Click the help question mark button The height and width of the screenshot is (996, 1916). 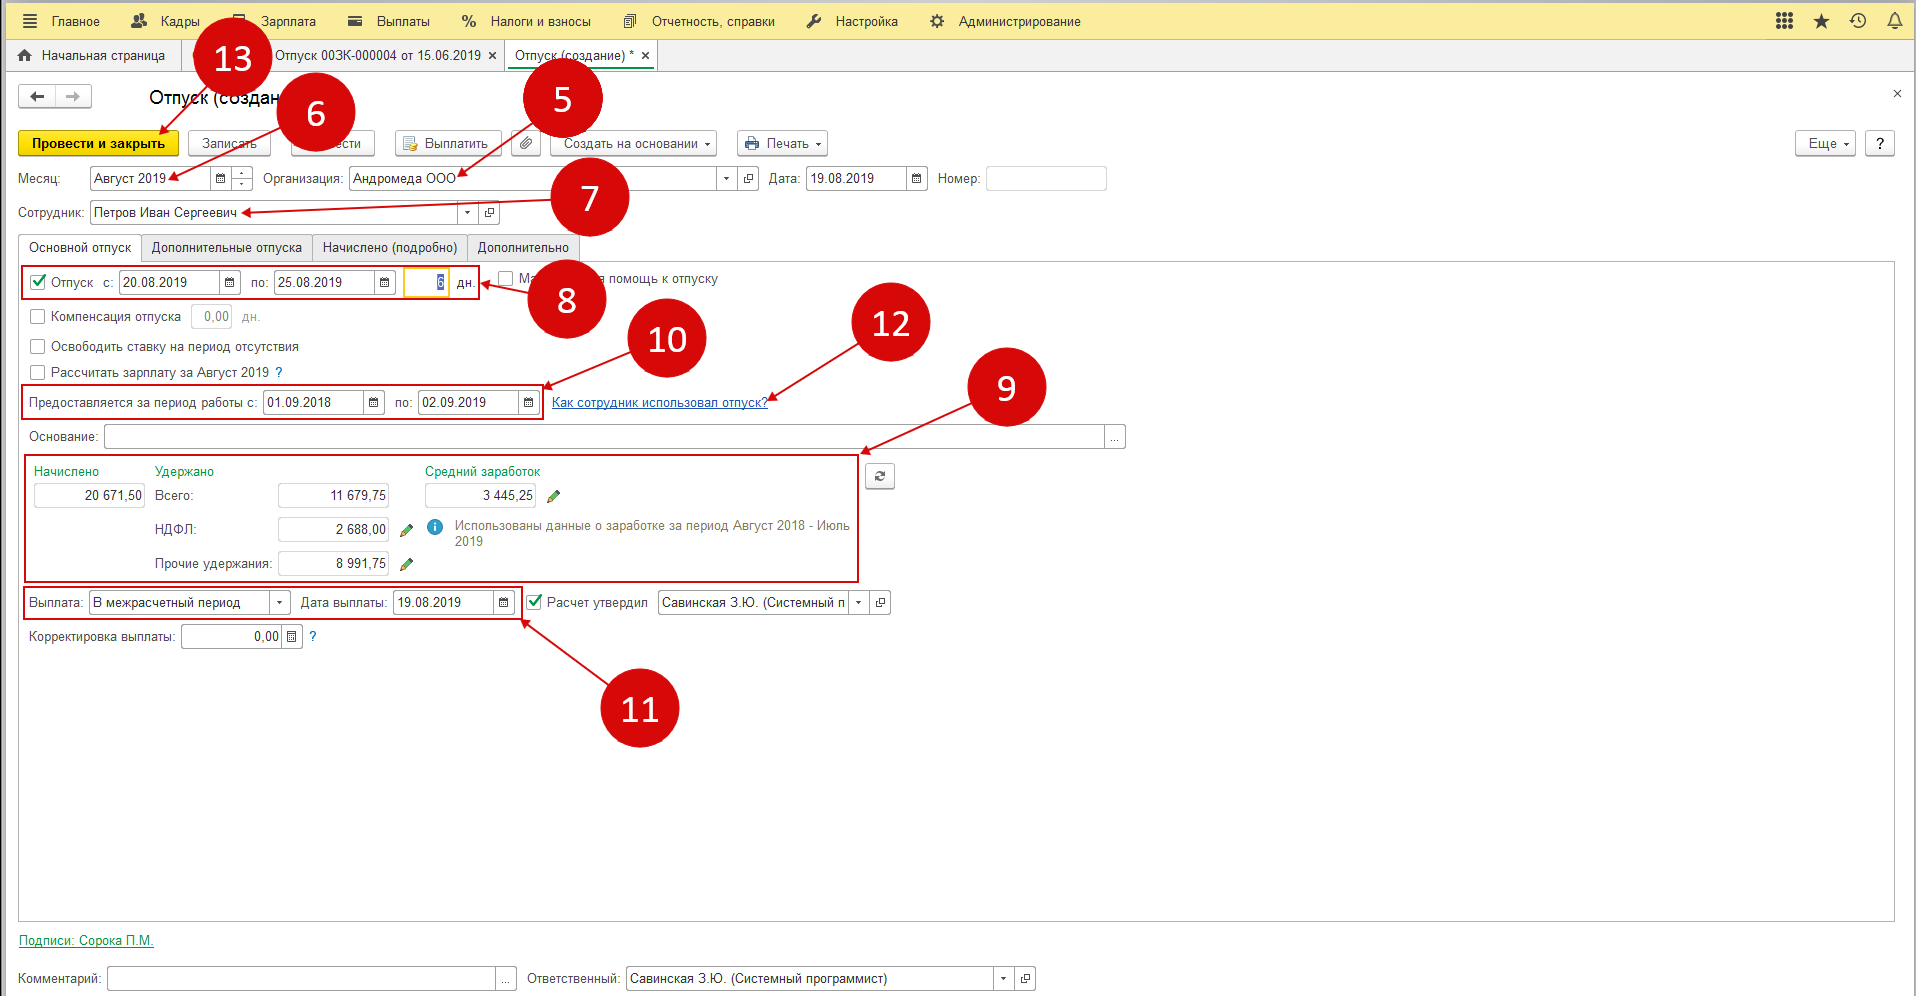coord(1880,143)
